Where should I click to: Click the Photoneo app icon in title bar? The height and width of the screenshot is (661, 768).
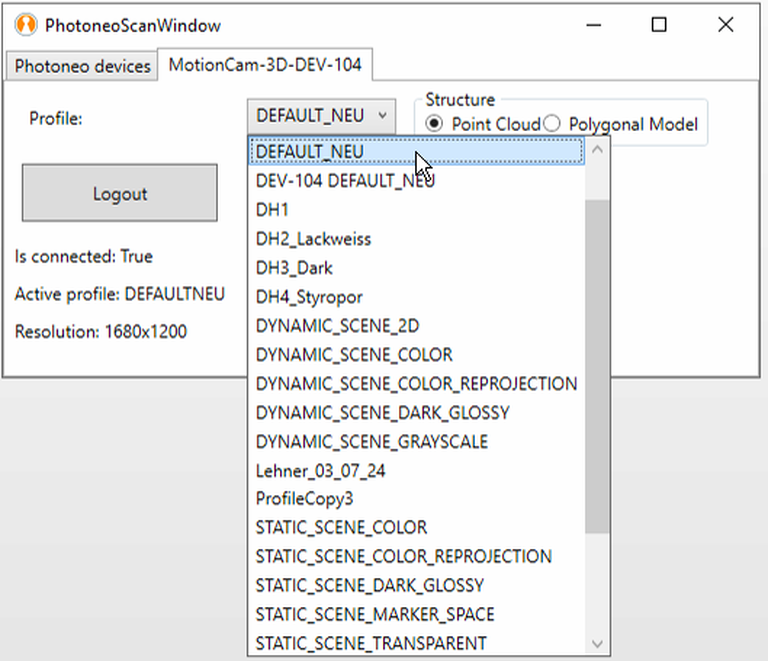coord(25,24)
